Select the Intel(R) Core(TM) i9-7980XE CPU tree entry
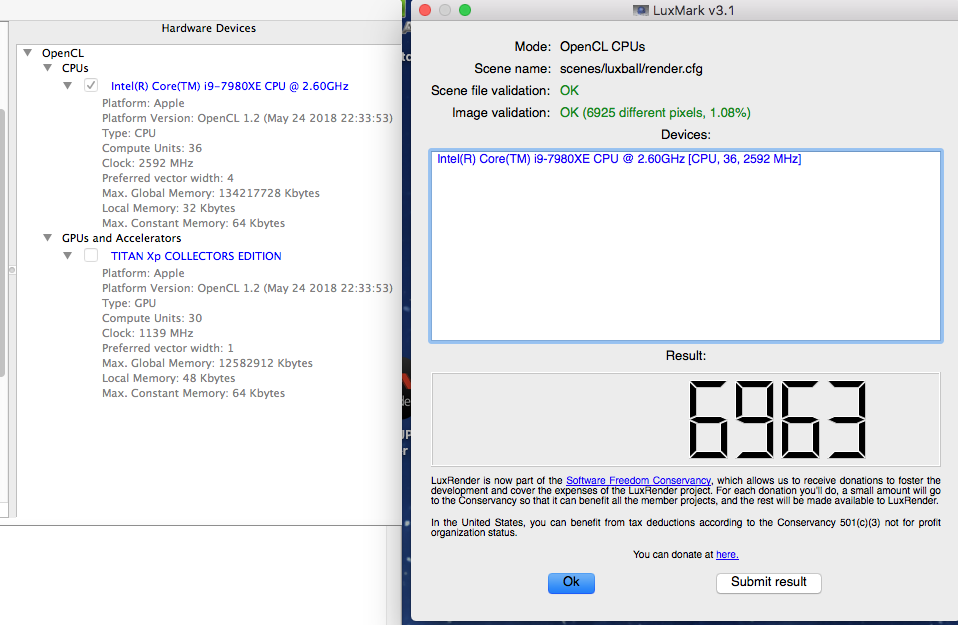Image resolution: width=958 pixels, height=625 pixels. [230, 86]
